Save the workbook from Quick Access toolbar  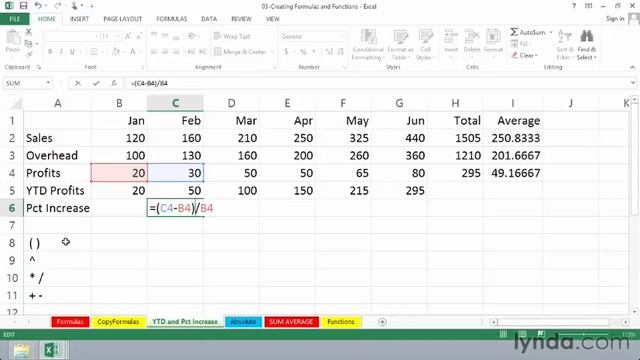[x=23, y=6]
